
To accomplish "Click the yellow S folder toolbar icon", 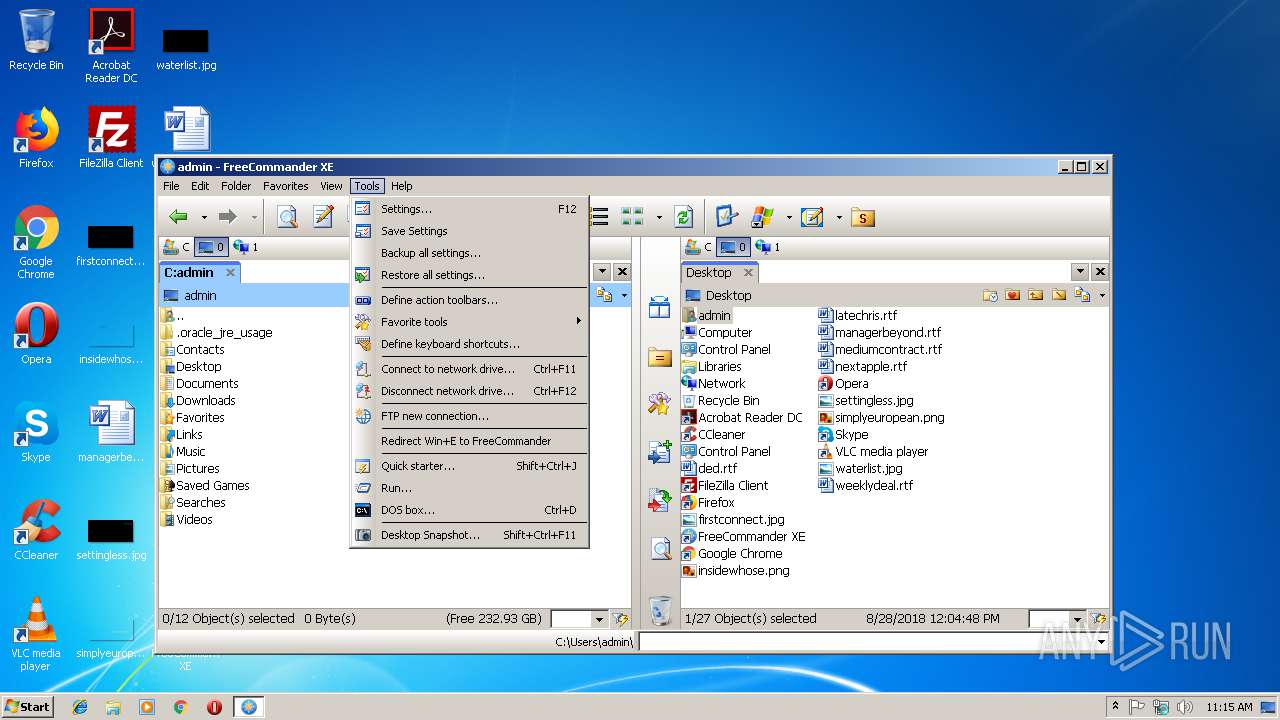I will (863, 217).
